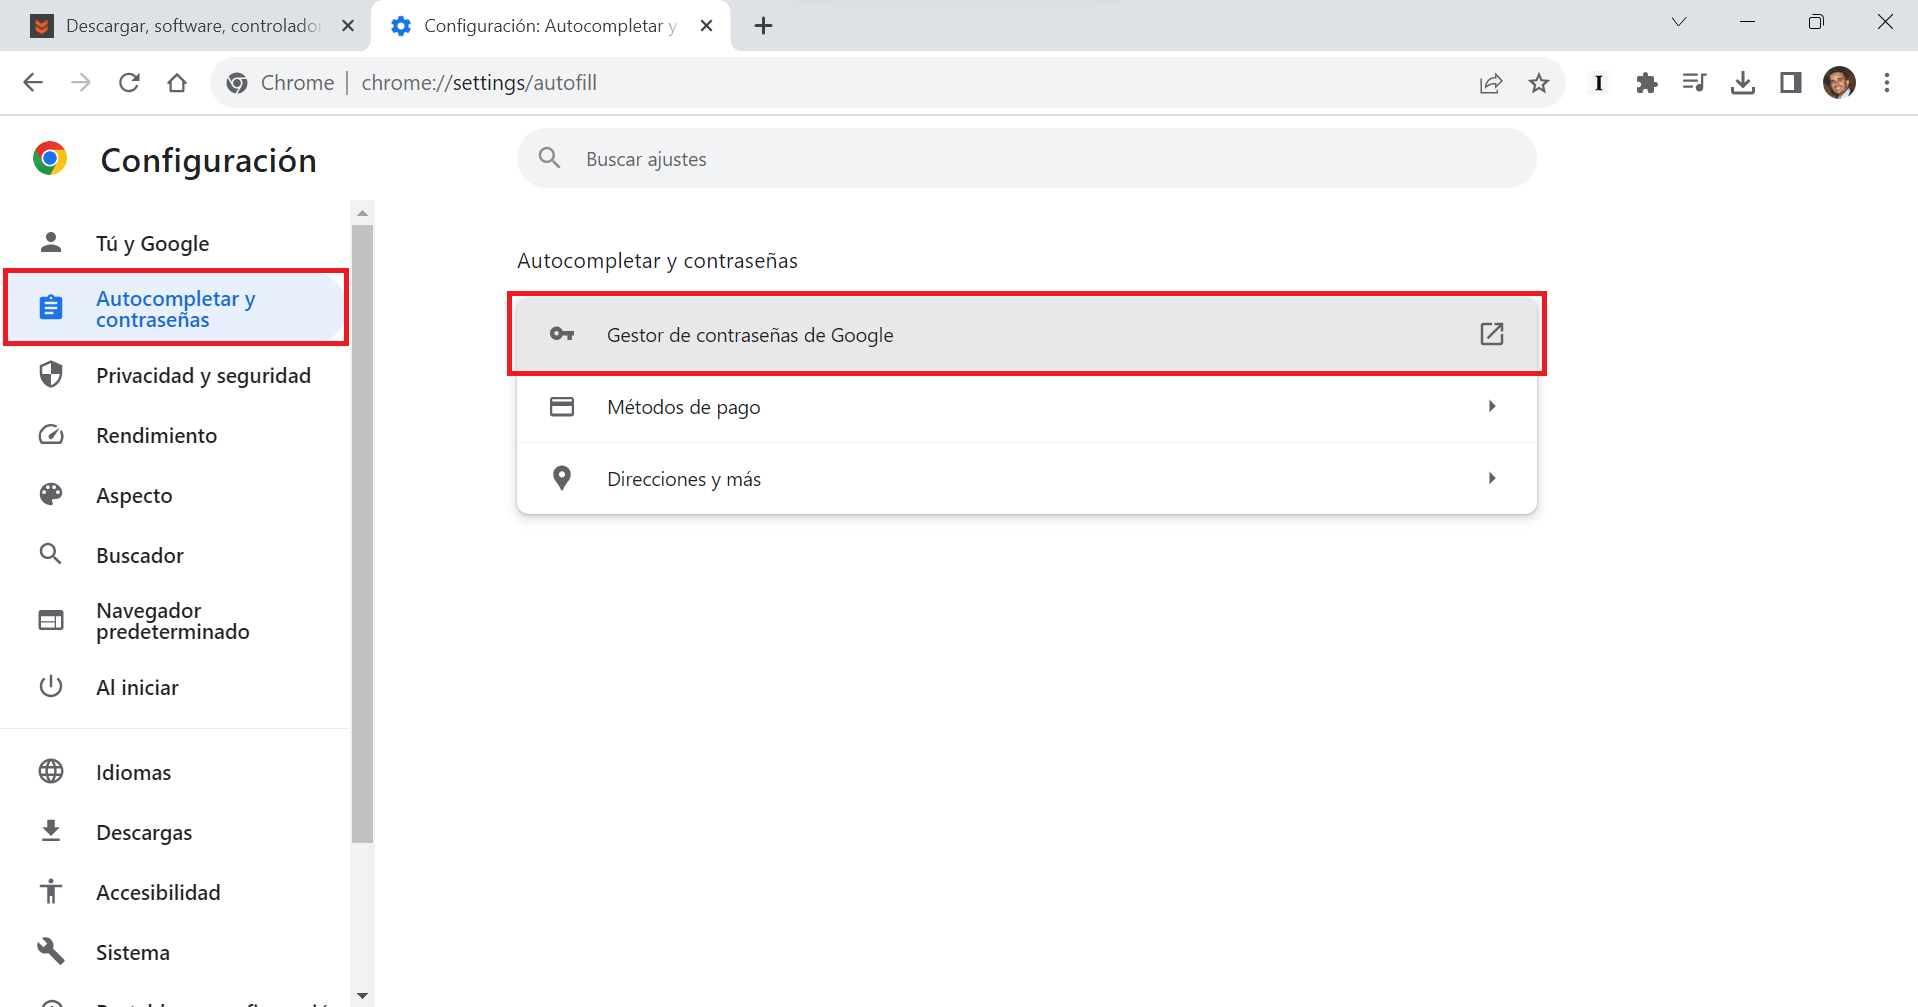Select Autocompletar y contraseñas in sidebar

[x=177, y=308]
